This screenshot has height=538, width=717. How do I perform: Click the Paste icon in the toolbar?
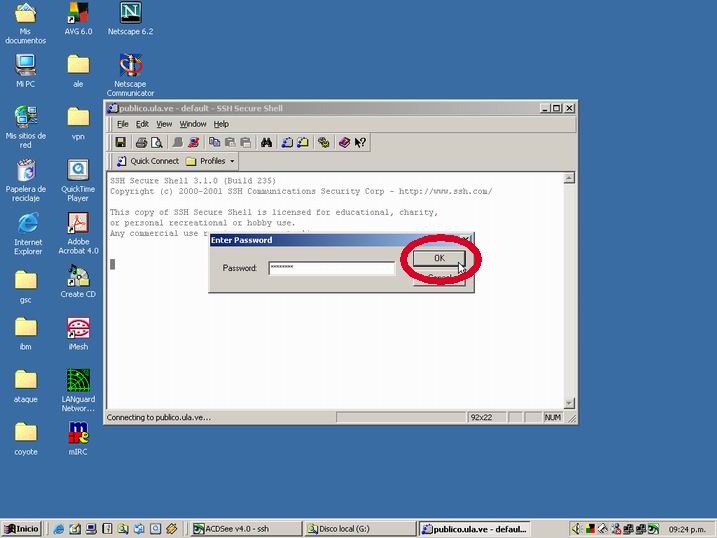click(230, 143)
